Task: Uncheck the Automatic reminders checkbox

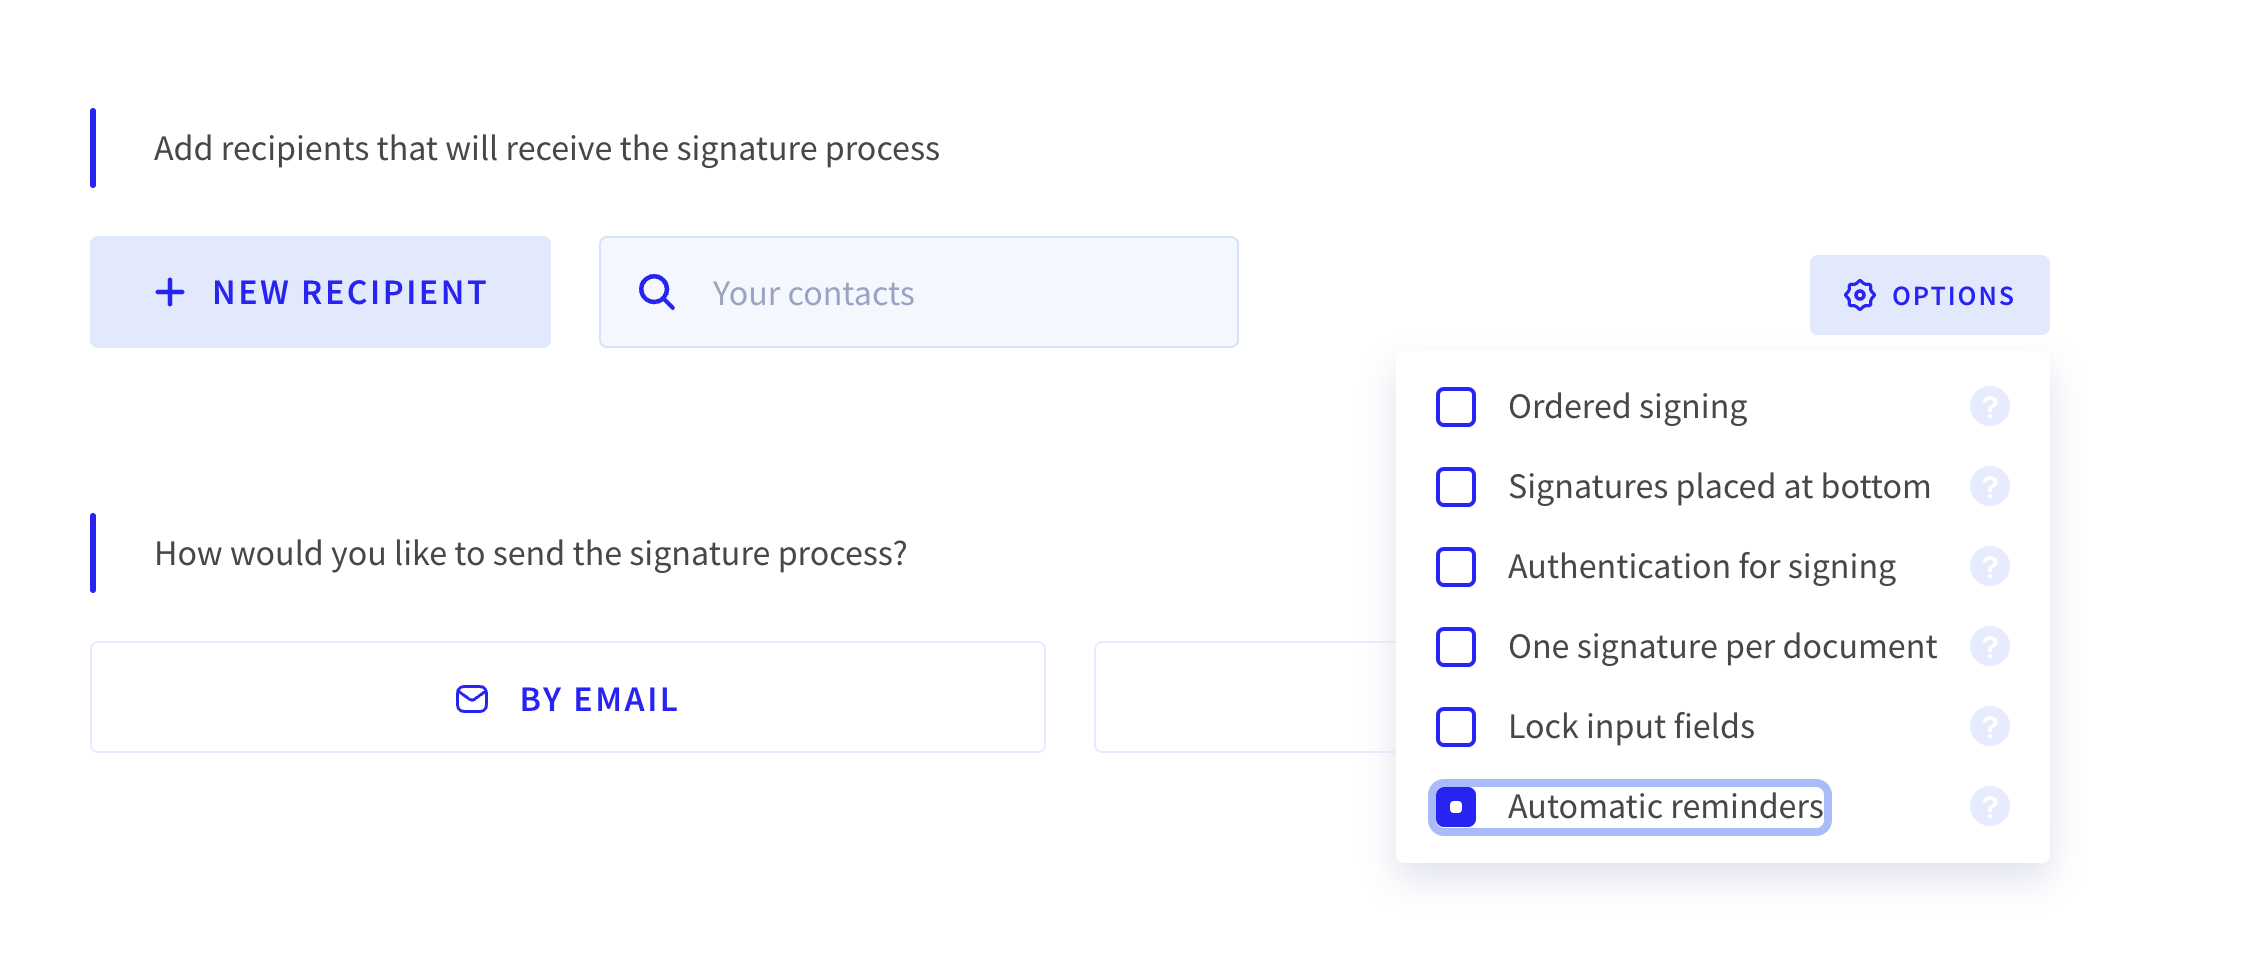Action: coord(1456,807)
